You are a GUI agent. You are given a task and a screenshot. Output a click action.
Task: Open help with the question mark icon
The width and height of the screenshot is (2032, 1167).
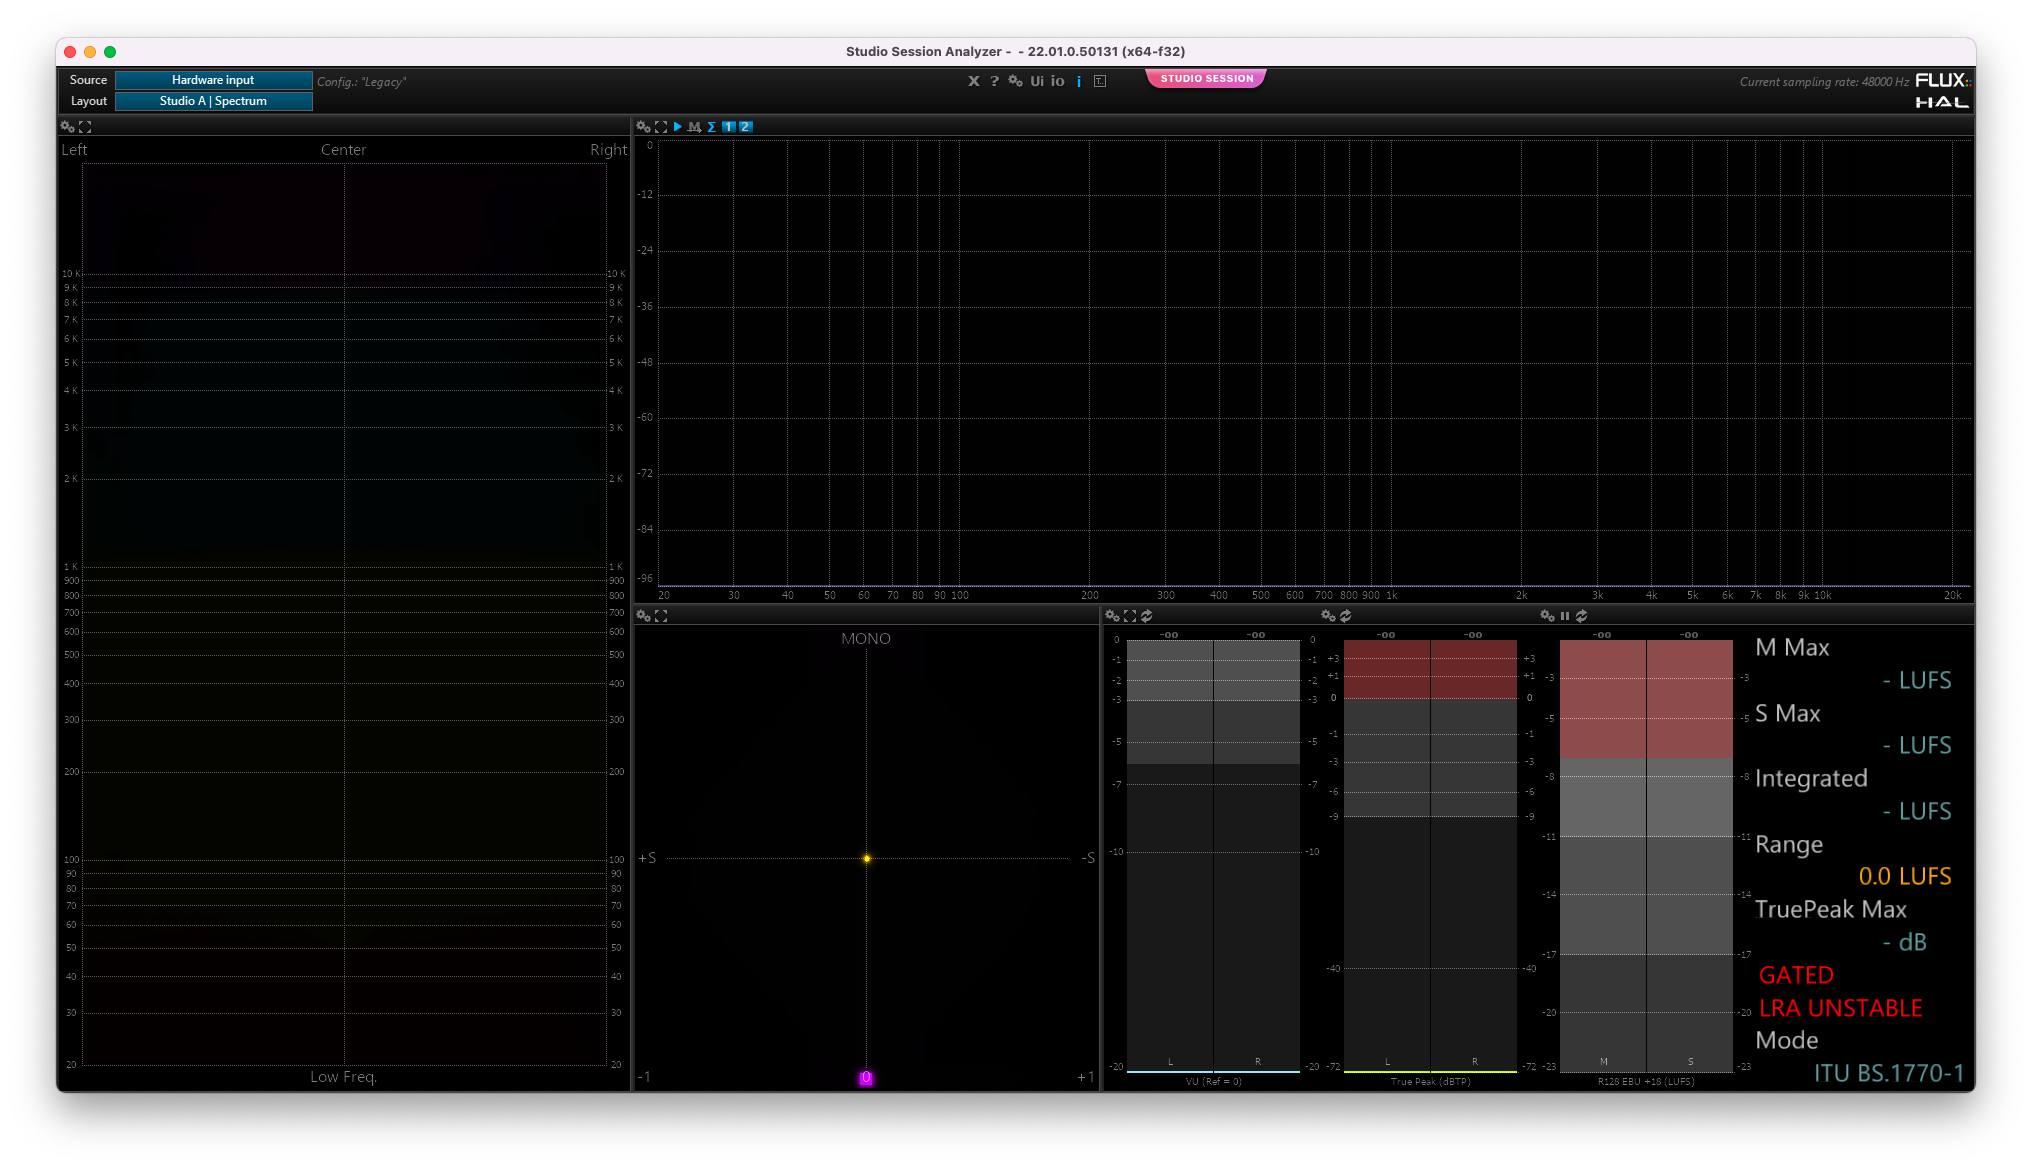(x=994, y=81)
